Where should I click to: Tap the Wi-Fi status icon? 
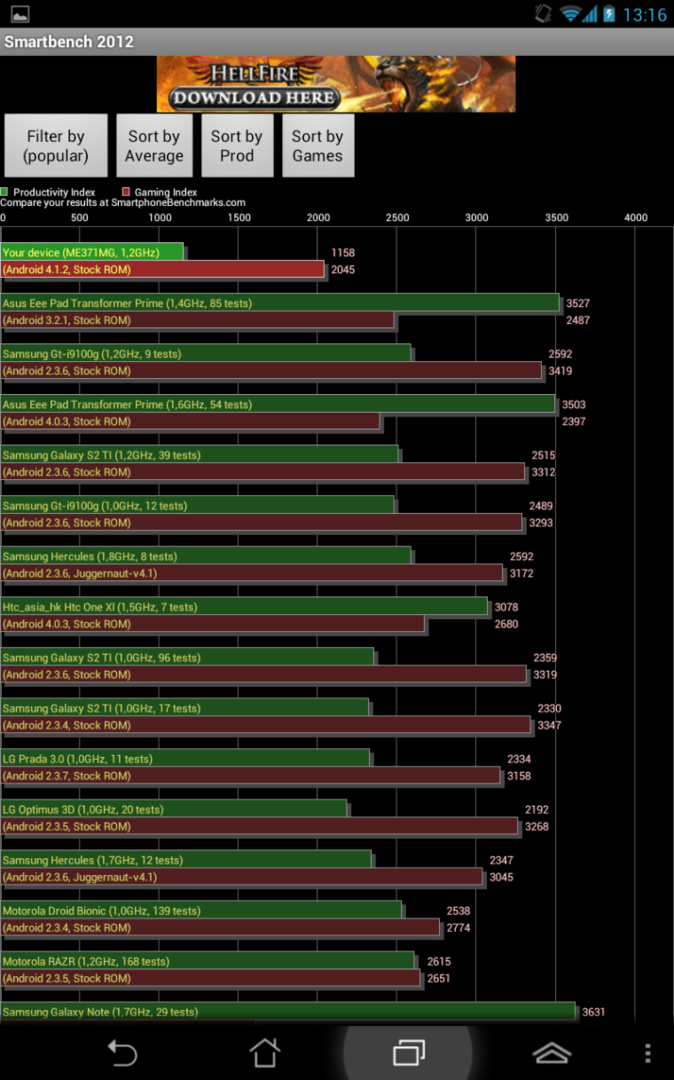tap(571, 14)
